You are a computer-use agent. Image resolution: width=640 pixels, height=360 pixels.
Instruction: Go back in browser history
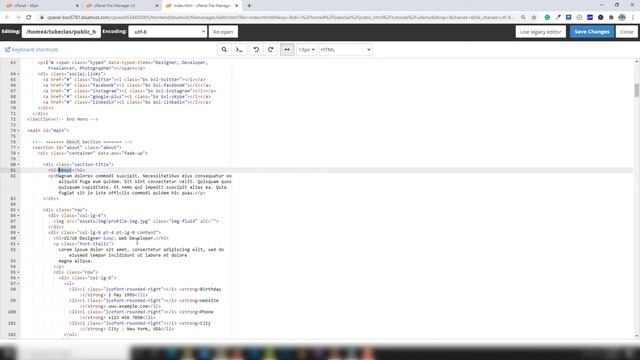pos(7,17)
